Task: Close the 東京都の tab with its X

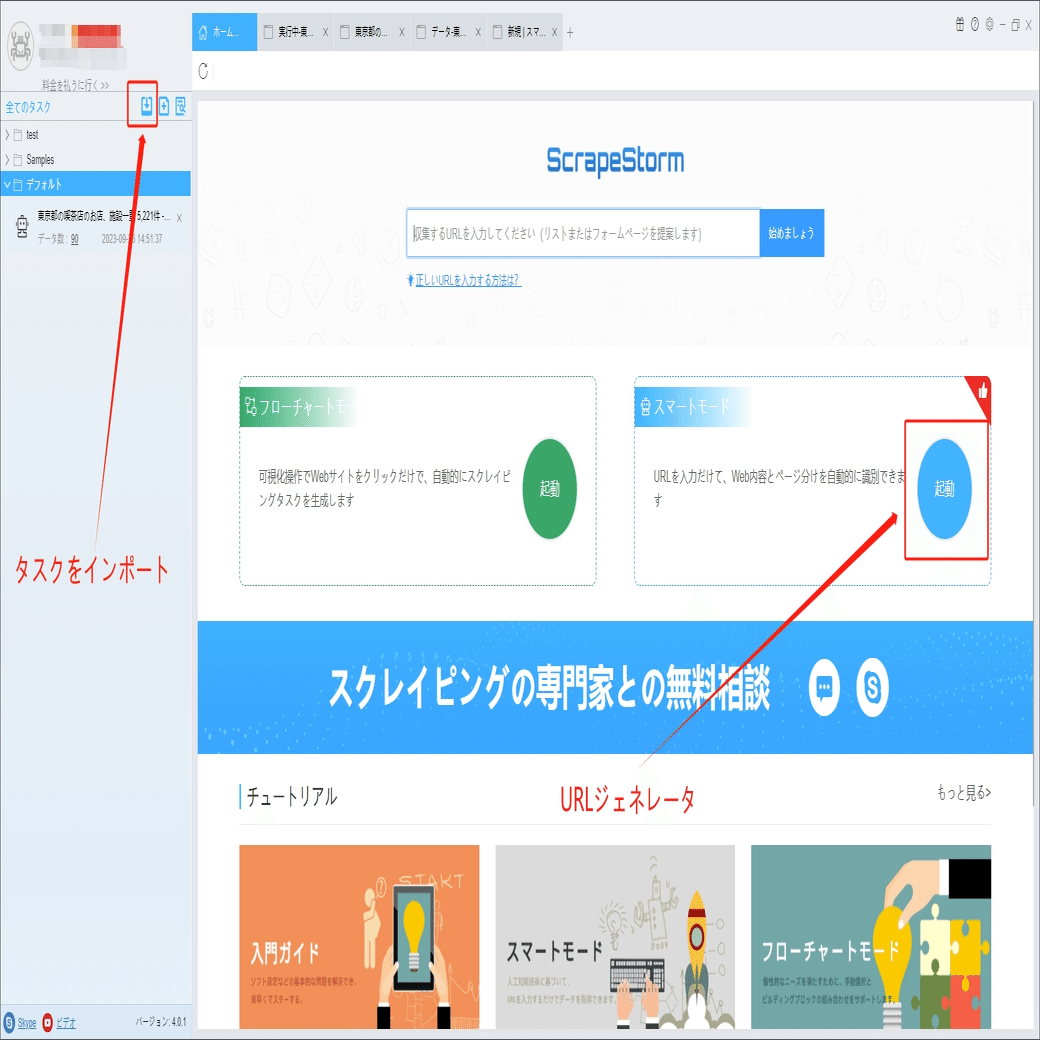Action: [x=401, y=32]
